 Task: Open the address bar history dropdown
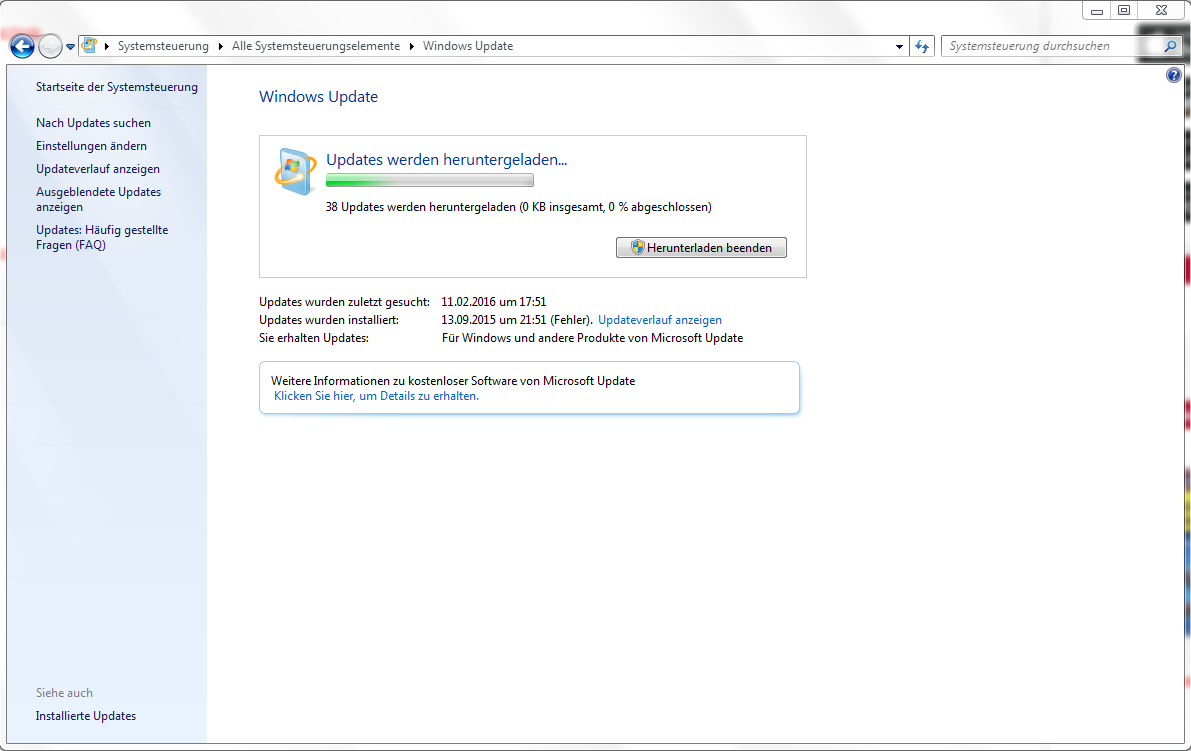click(x=899, y=46)
